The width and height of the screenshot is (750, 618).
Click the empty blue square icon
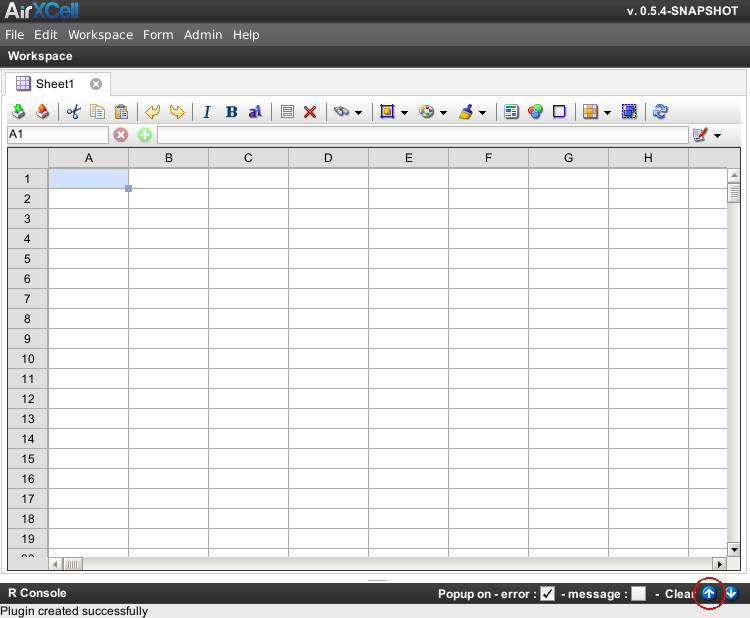tap(559, 112)
